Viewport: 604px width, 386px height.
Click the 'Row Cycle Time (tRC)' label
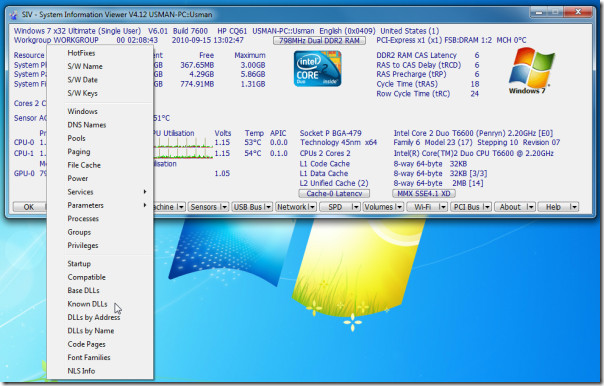click(413, 94)
